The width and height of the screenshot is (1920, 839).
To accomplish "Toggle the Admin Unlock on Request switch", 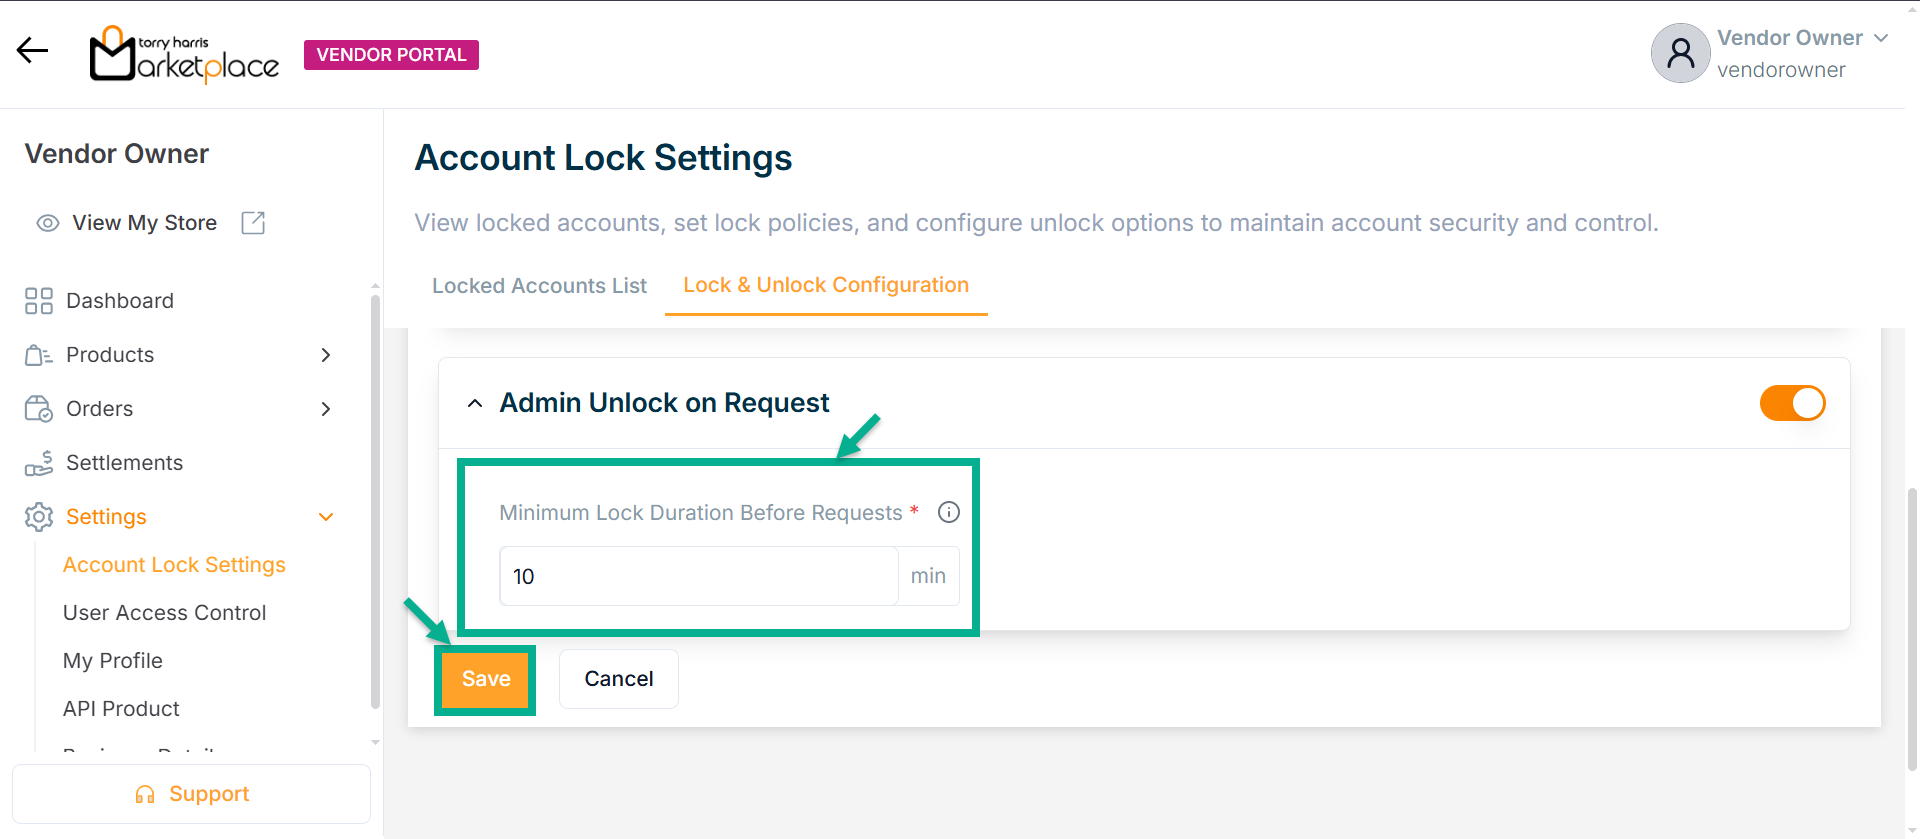I will pyautogui.click(x=1792, y=403).
